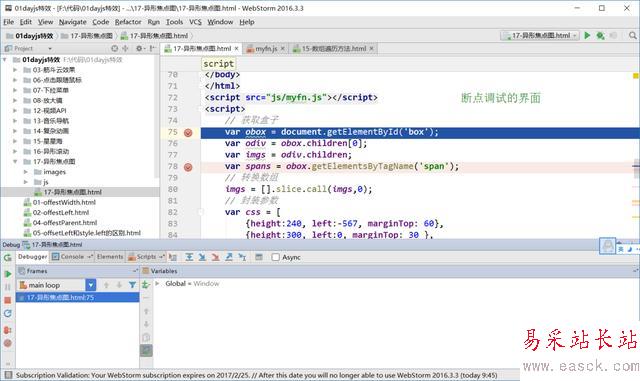Click code on line 80 imgs slice call
The width and height of the screenshot is (640, 381).
(x=298, y=189)
